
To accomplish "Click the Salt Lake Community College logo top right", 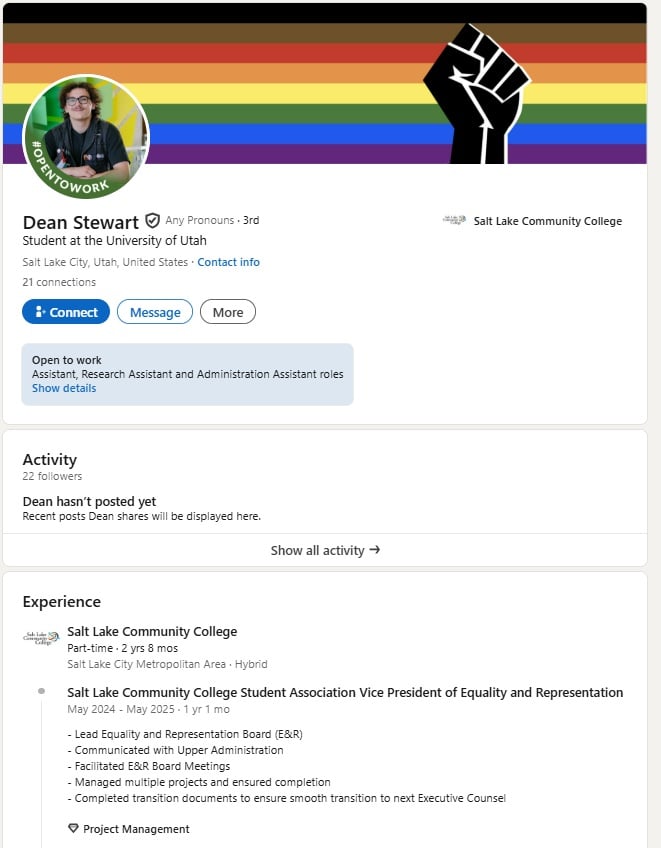I will coord(453,220).
